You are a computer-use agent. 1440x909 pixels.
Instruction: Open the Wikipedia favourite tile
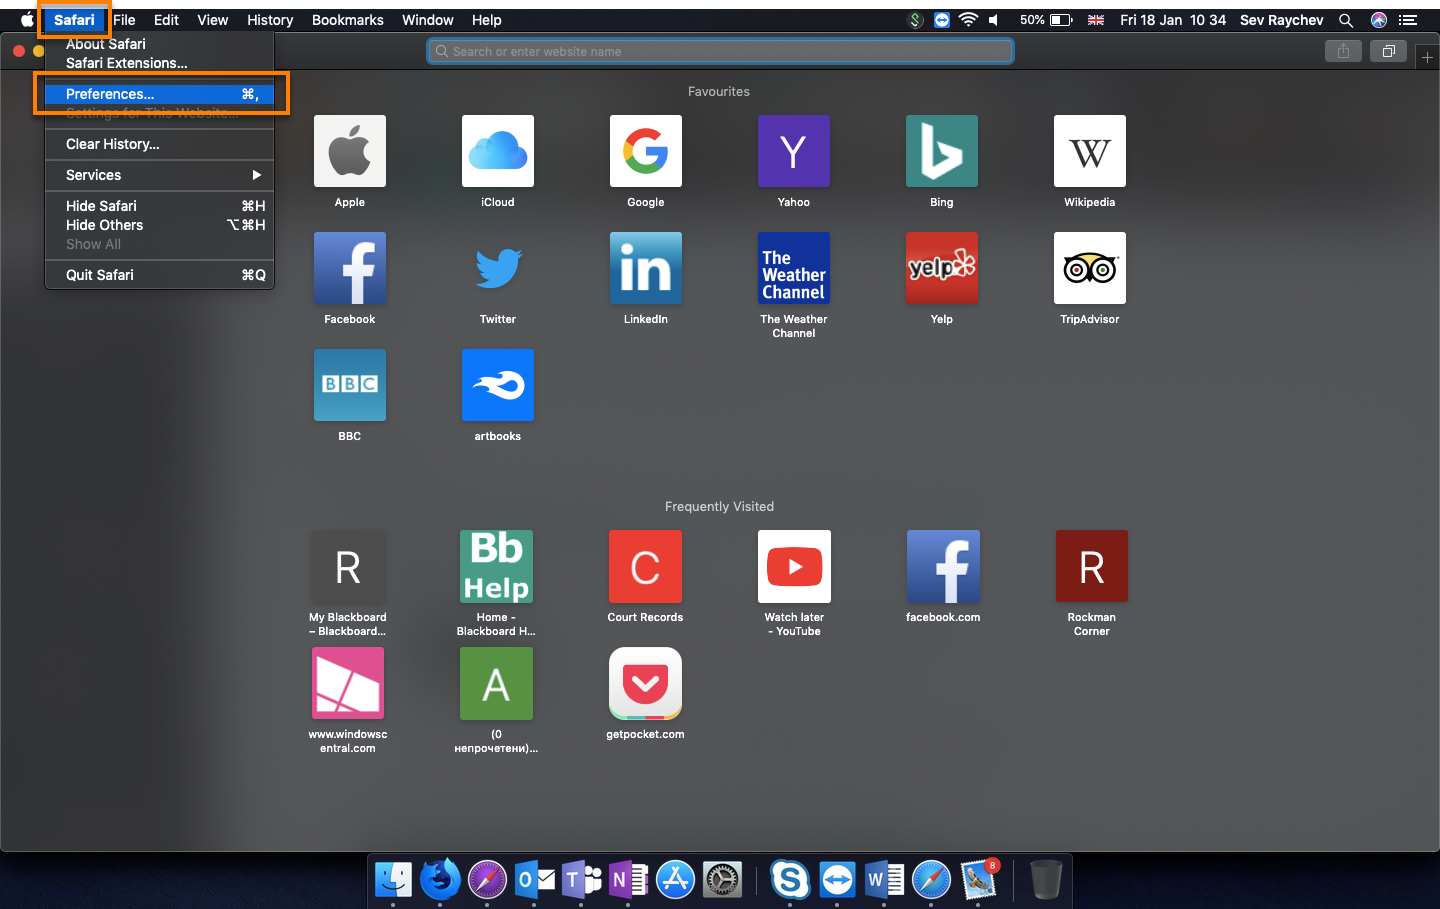coord(1090,151)
